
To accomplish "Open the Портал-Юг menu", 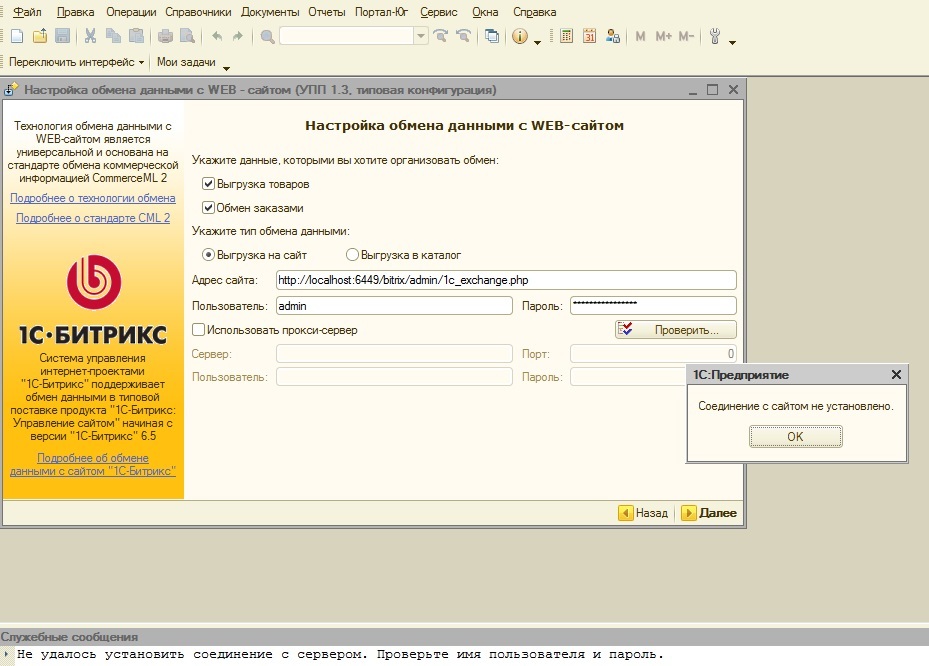I will (x=382, y=12).
